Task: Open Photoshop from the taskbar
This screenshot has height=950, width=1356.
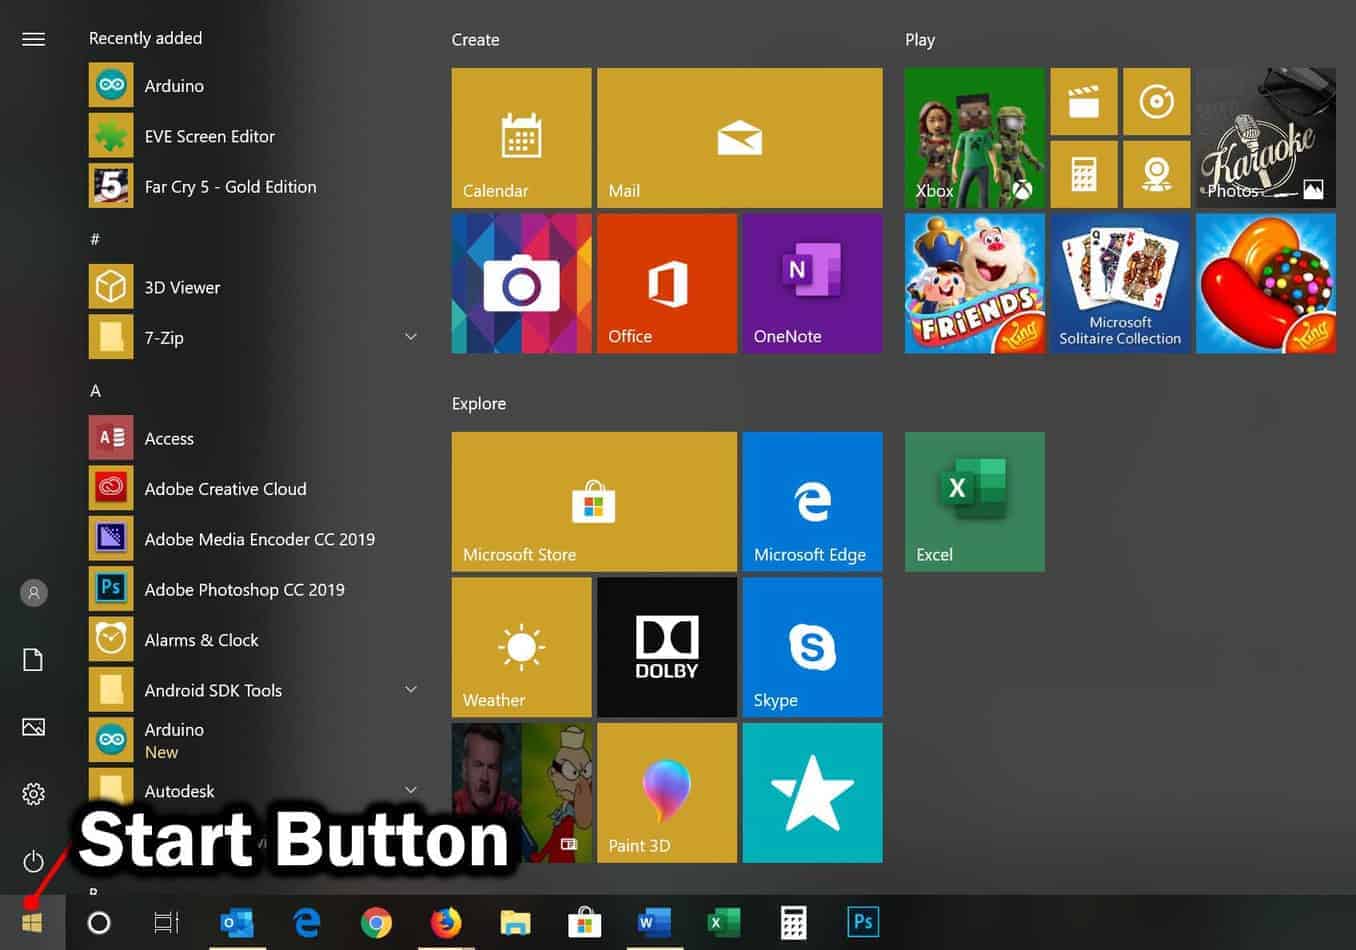Action: tap(863, 922)
